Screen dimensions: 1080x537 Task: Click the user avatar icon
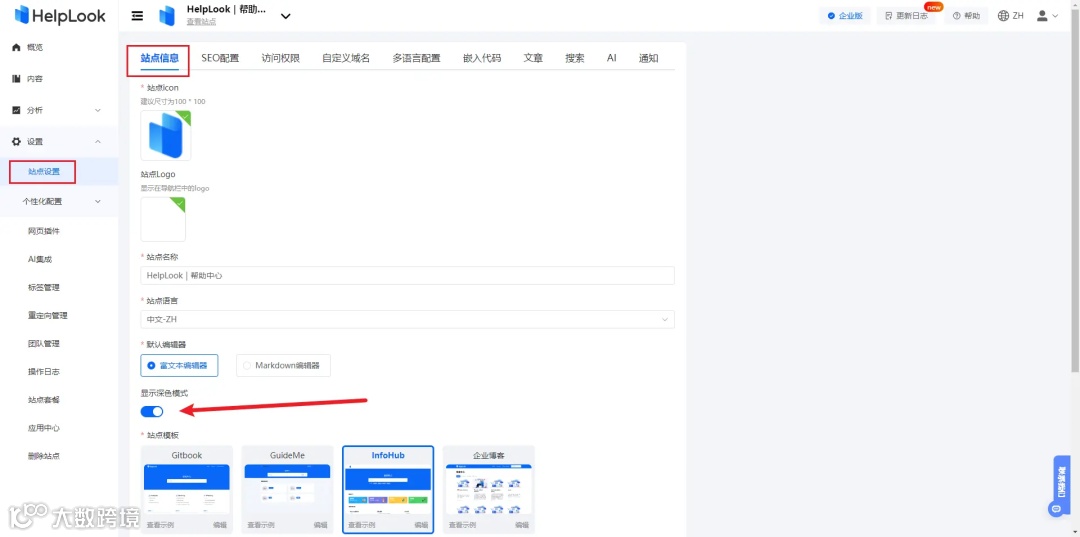pyautogui.click(x=1042, y=16)
